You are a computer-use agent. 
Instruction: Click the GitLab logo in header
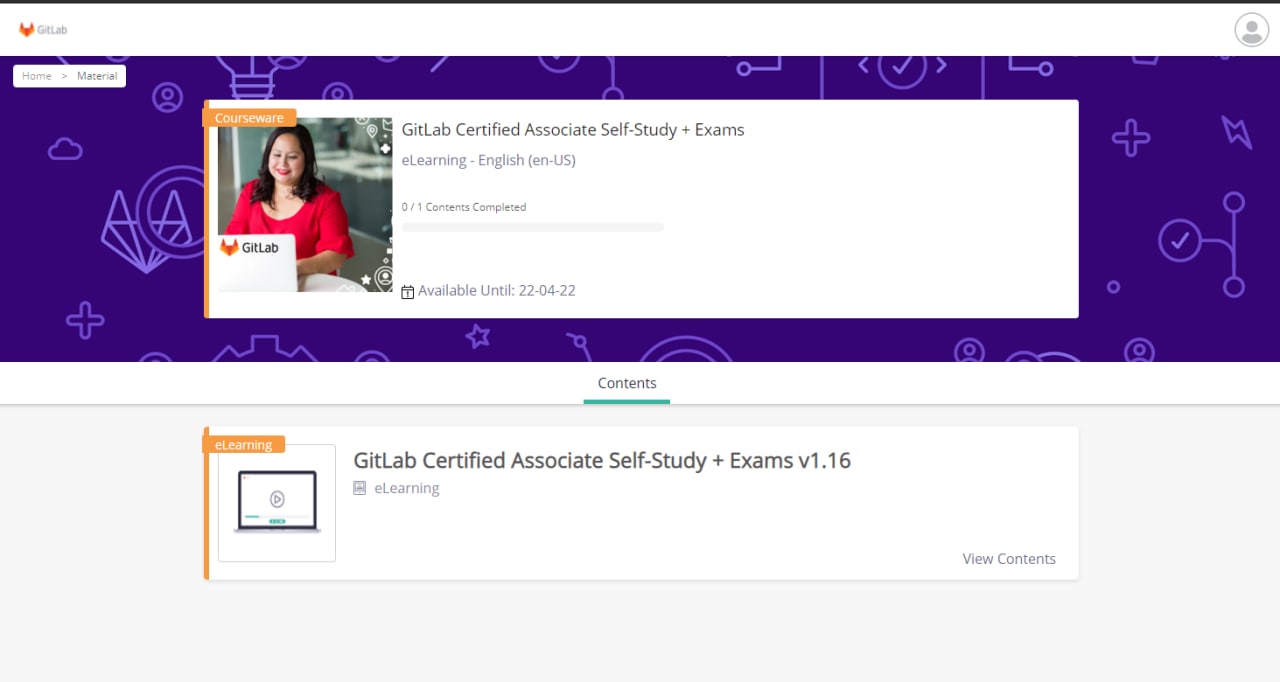coord(43,30)
